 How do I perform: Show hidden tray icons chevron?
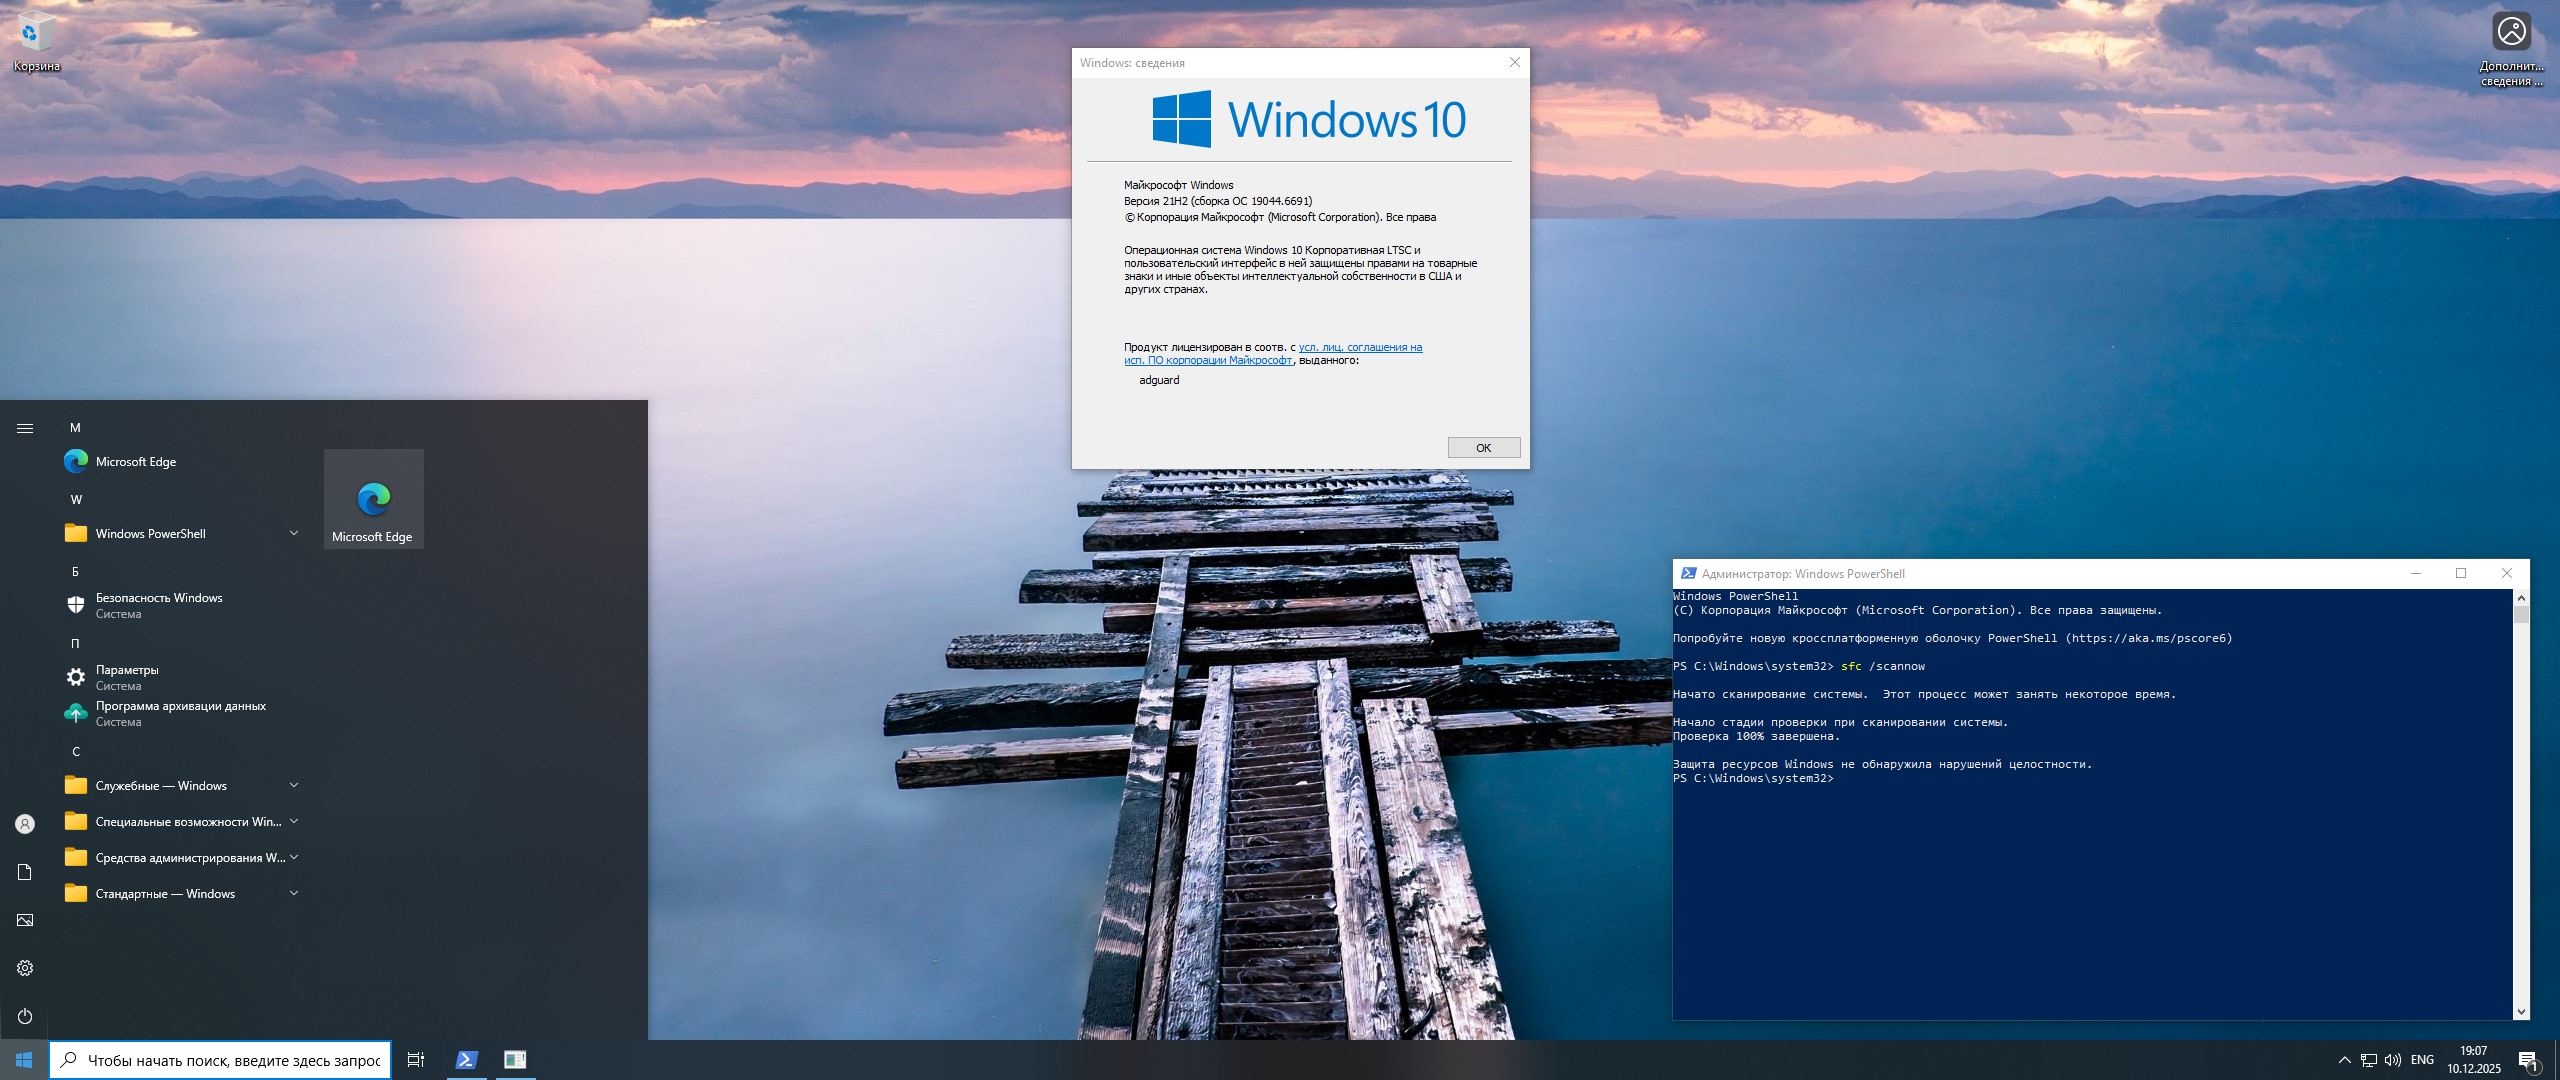2344,1060
